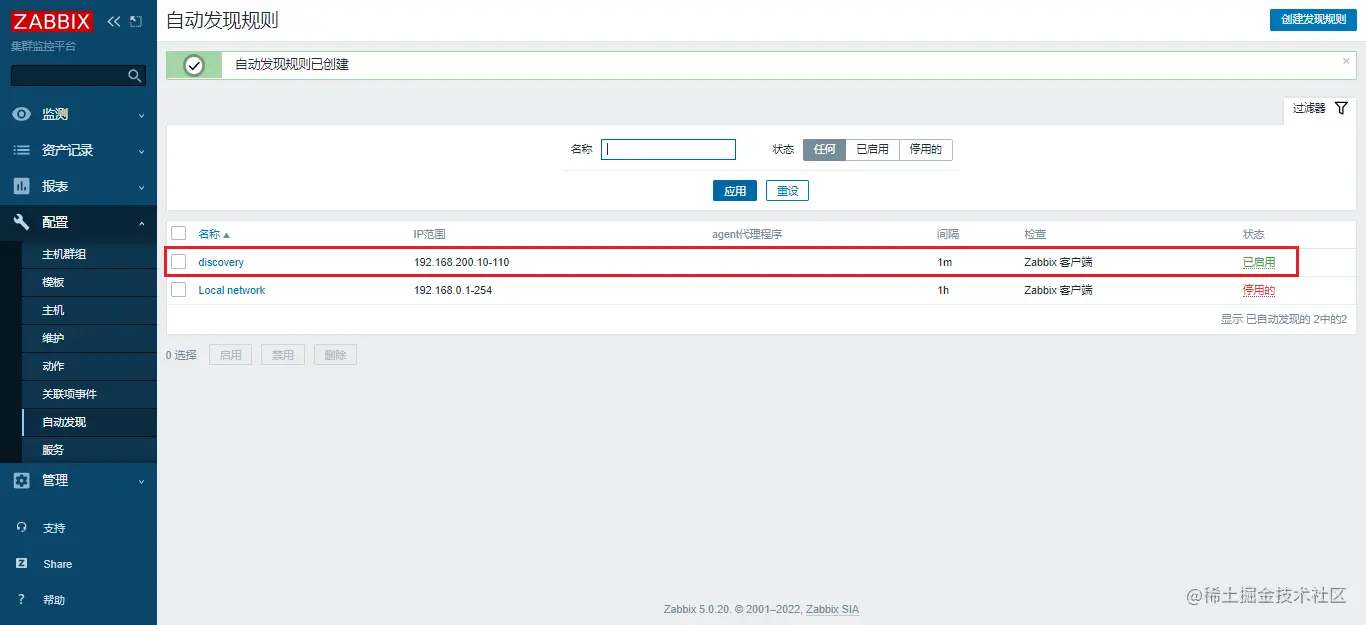This screenshot has width=1366, height=625.
Task: Select the 已启用 status filter
Action: pyautogui.click(x=873, y=149)
